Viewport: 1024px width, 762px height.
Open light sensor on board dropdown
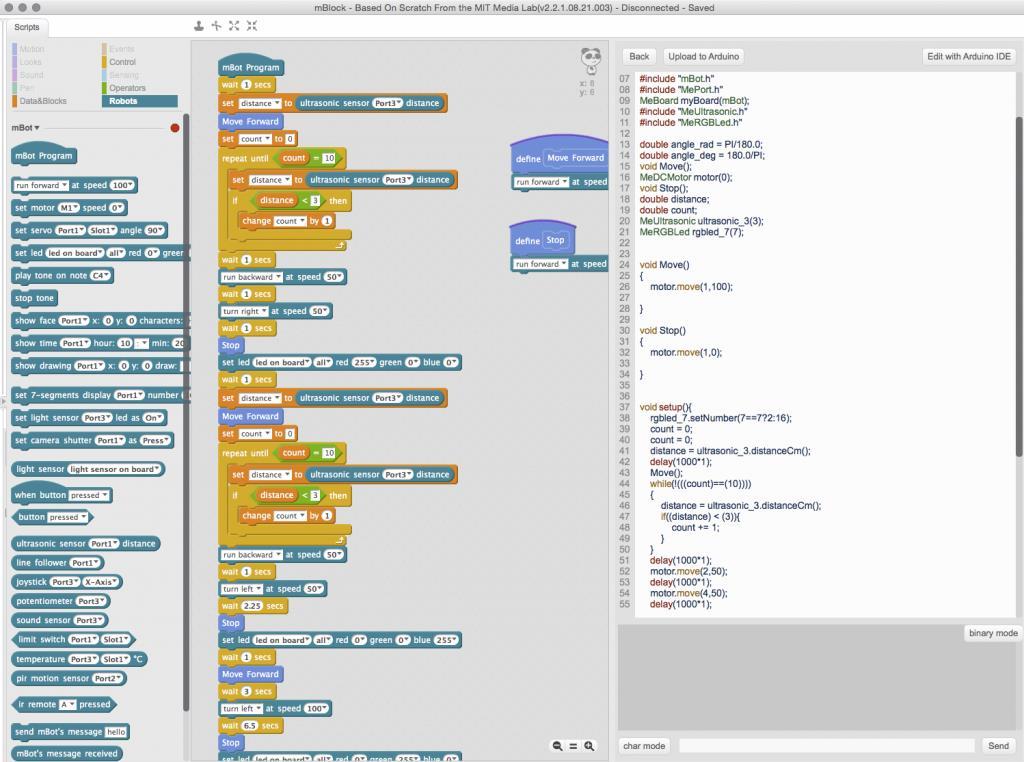(x=114, y=469)
